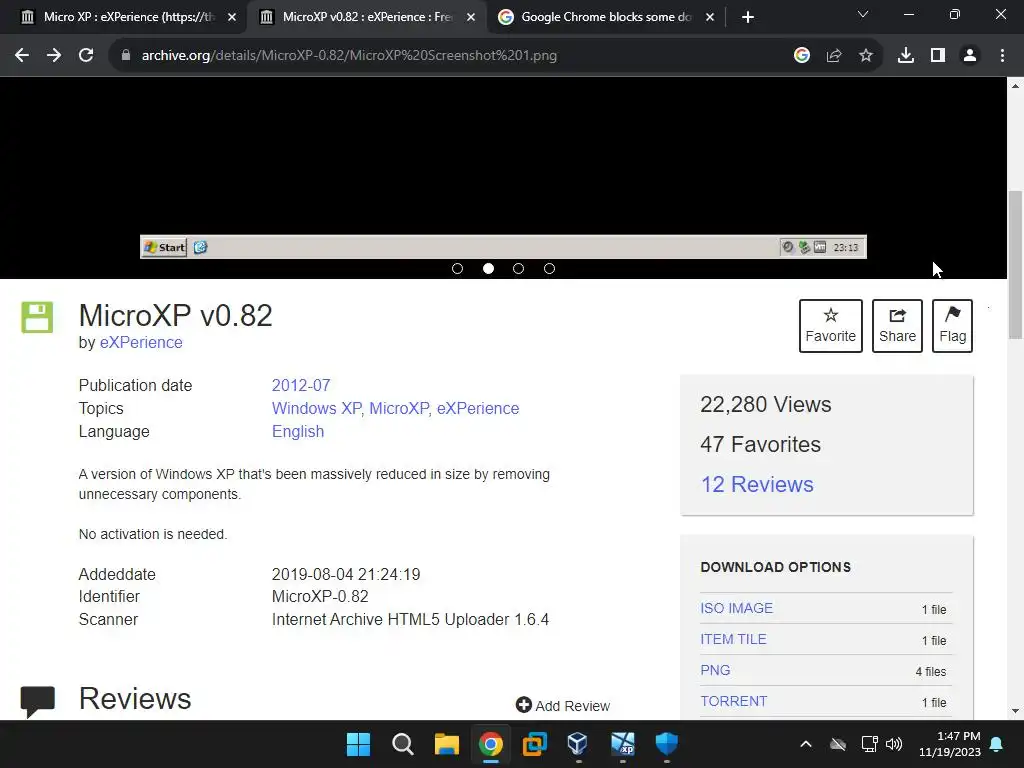Click the address bar URL
1024x768 pixels.
[x=349, y=56]
